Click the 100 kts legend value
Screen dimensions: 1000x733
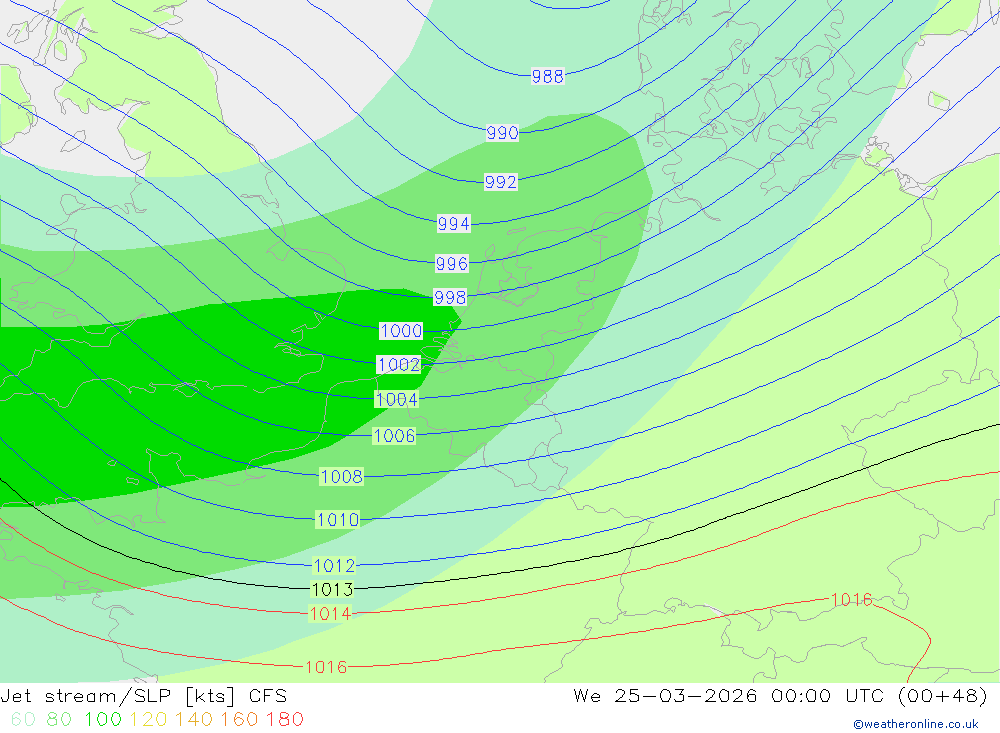[103, 720]
